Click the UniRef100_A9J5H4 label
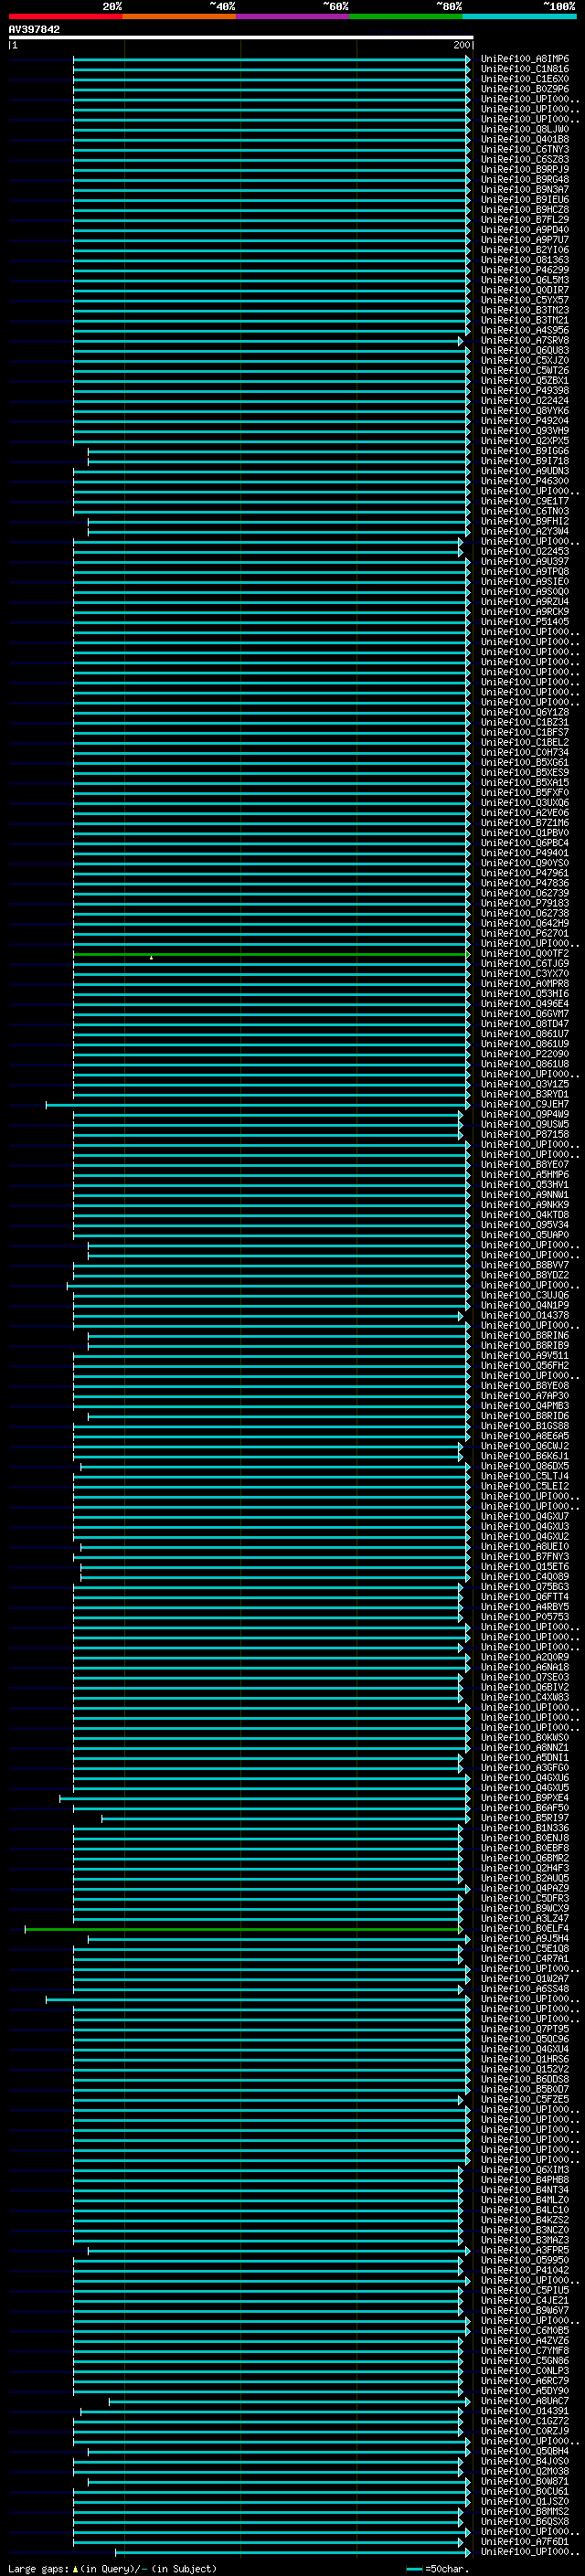Viewport: 585px width, 2576px height. pyautogui.click(x=525, y=1938)
